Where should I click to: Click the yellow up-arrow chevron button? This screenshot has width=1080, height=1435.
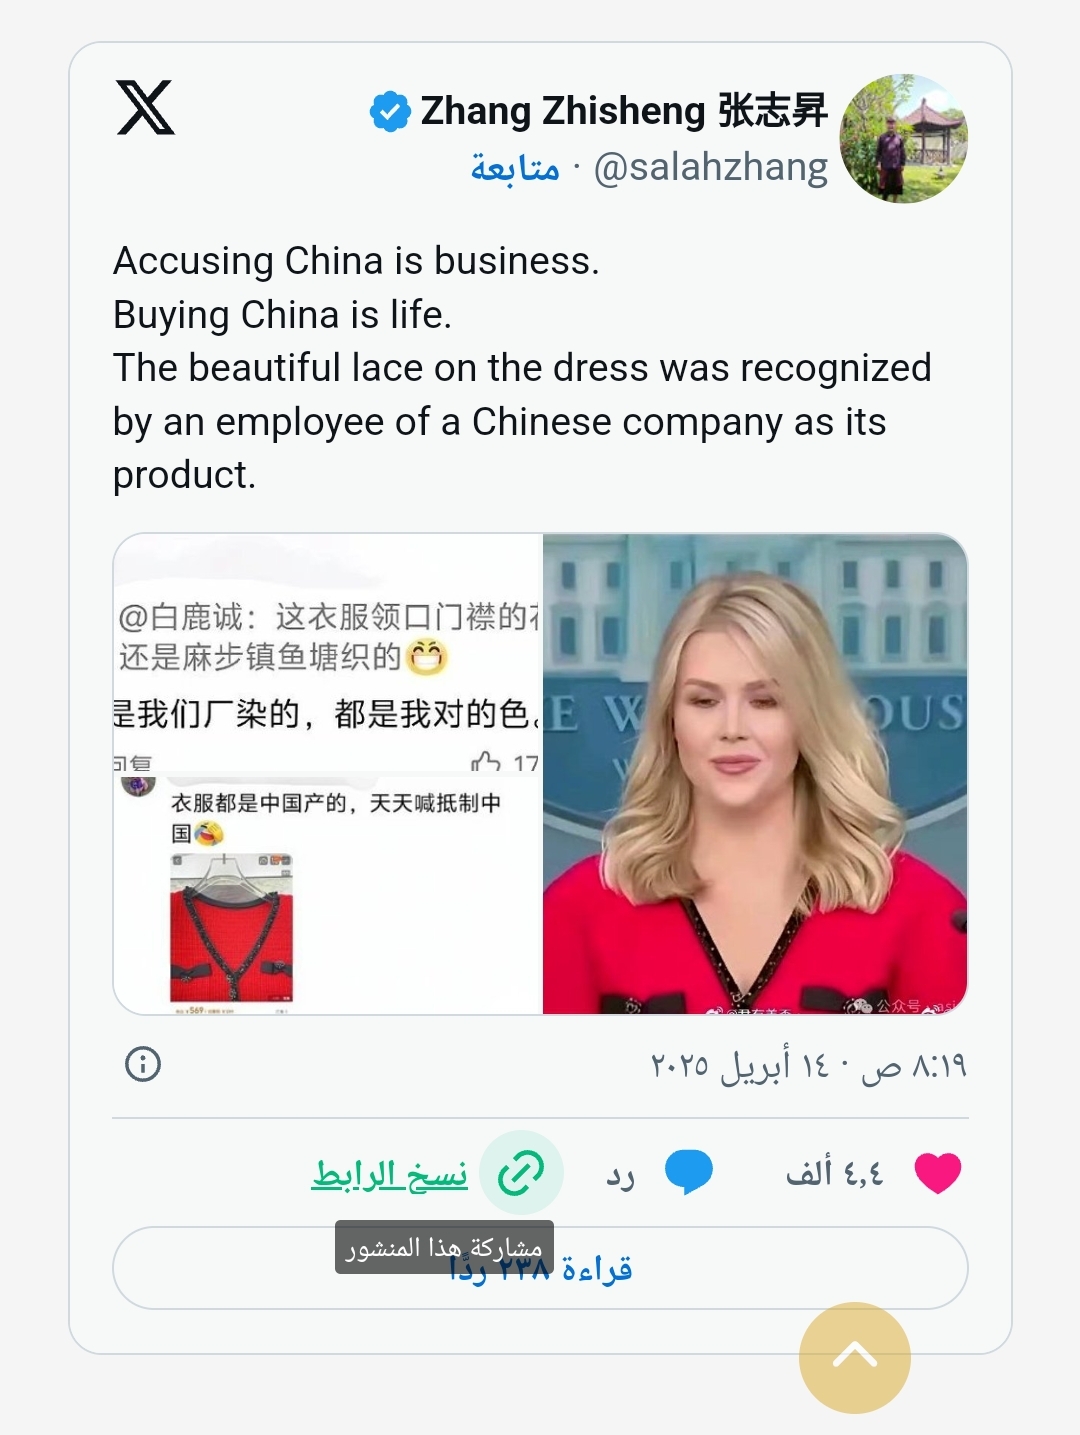click(x=855, y=1357)
